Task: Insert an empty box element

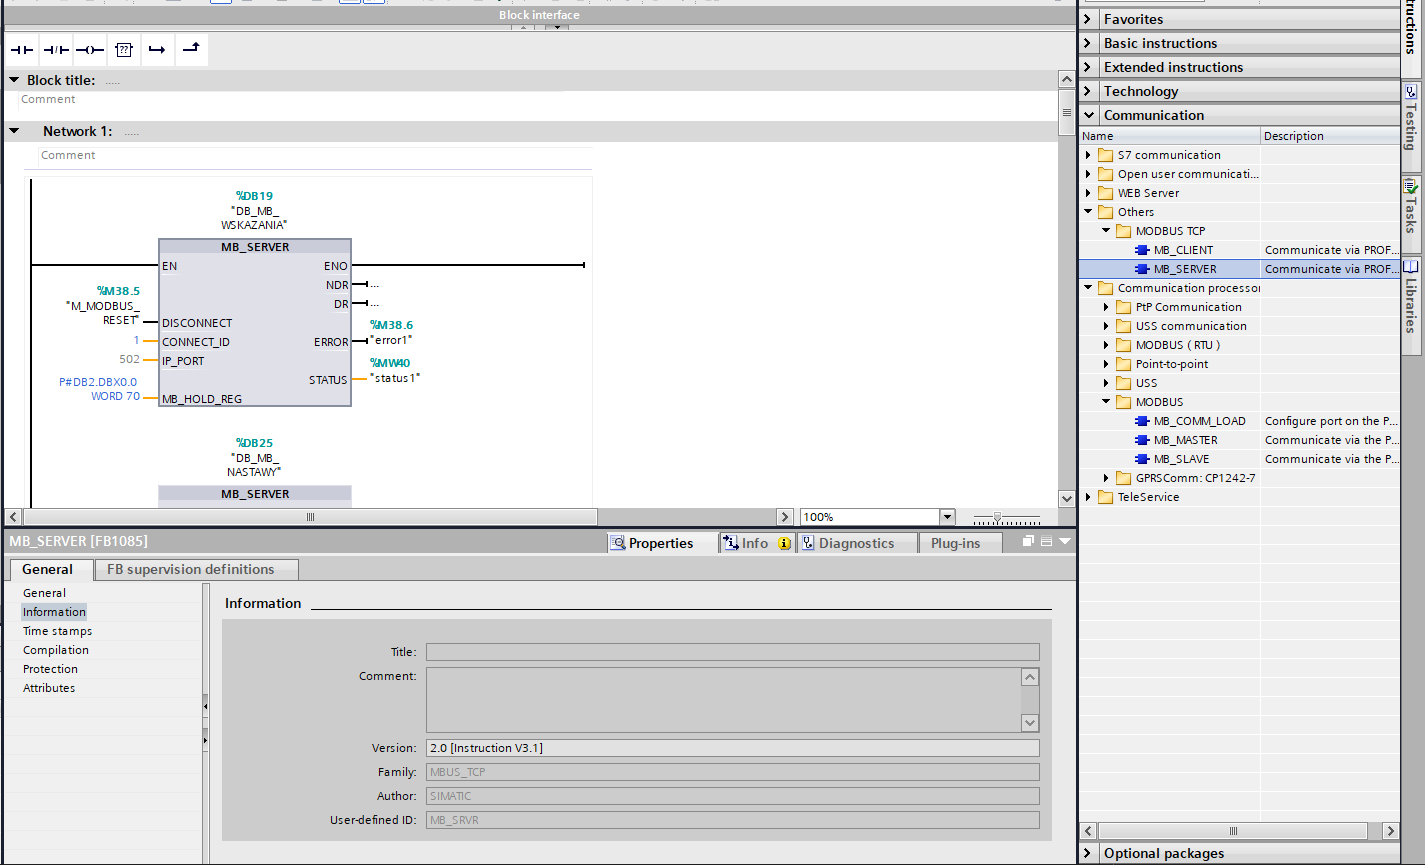Action: [122, 49]
